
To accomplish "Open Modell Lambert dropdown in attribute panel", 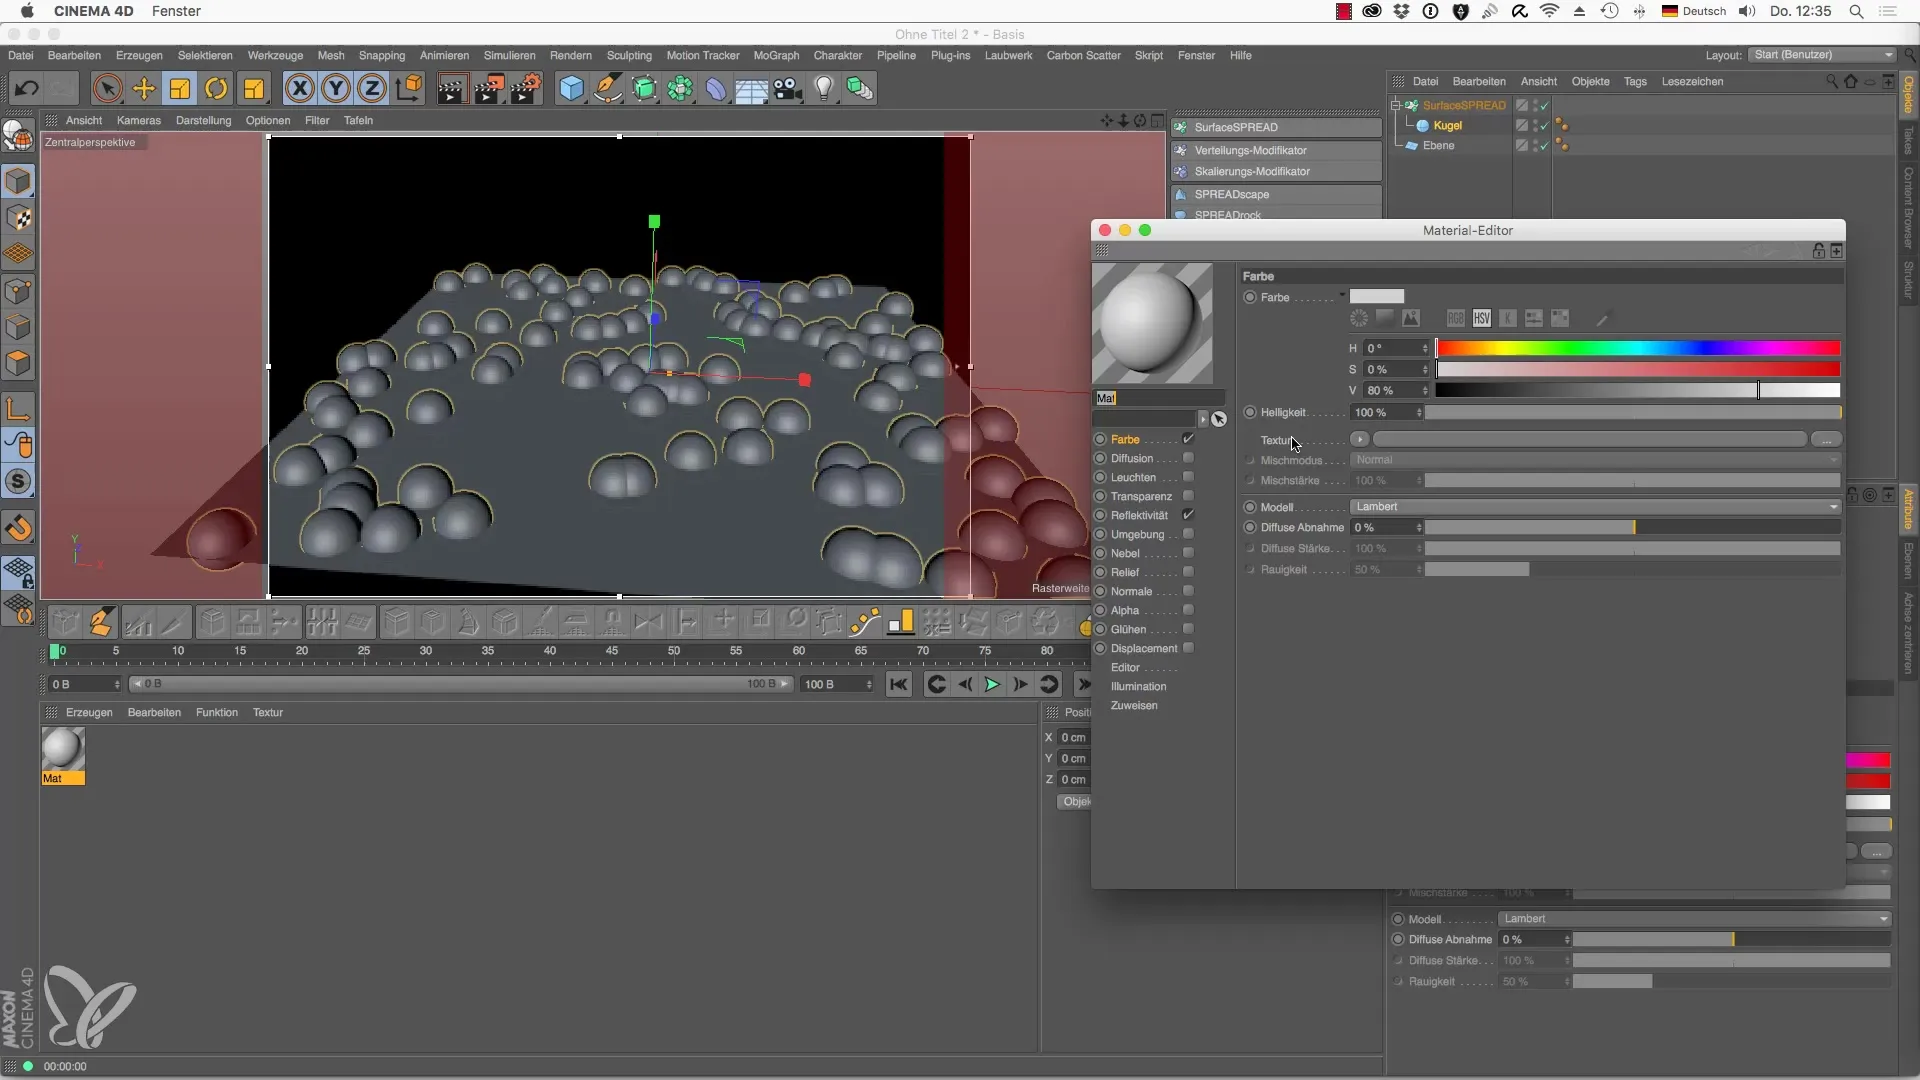I will [1694, 919].
